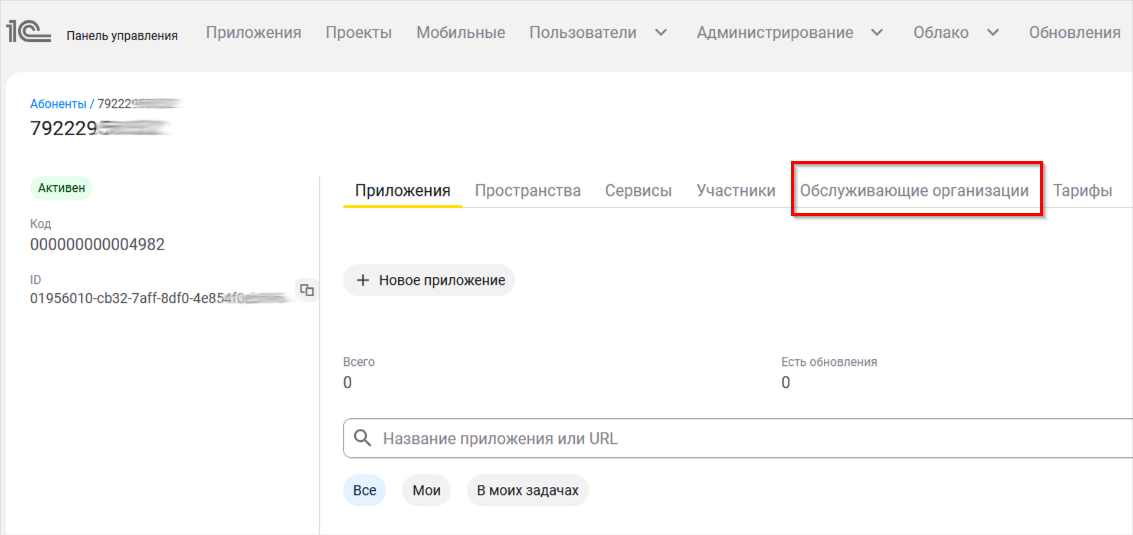Go to Абоненты breadcrumb link
The width and height of the screenshot is (1133, 535).
(59, 103)
